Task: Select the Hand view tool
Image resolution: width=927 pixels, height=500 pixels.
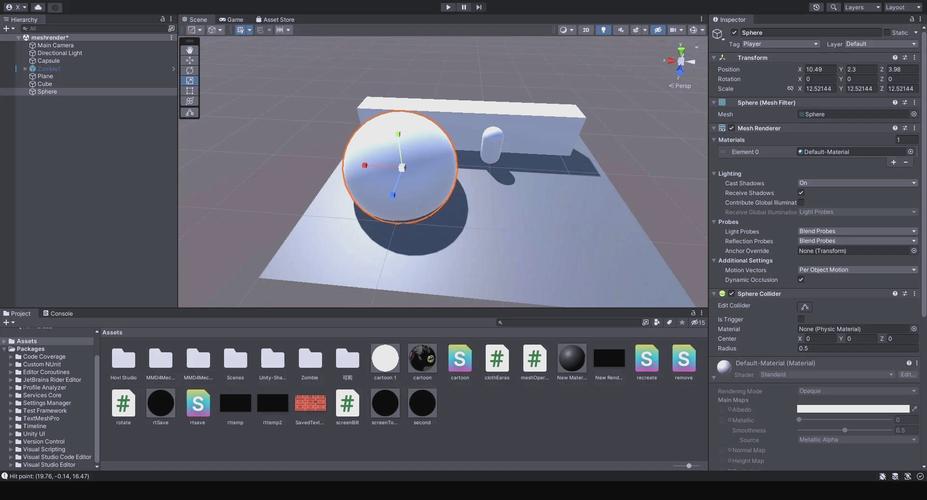Action: (x=189, y=50)
